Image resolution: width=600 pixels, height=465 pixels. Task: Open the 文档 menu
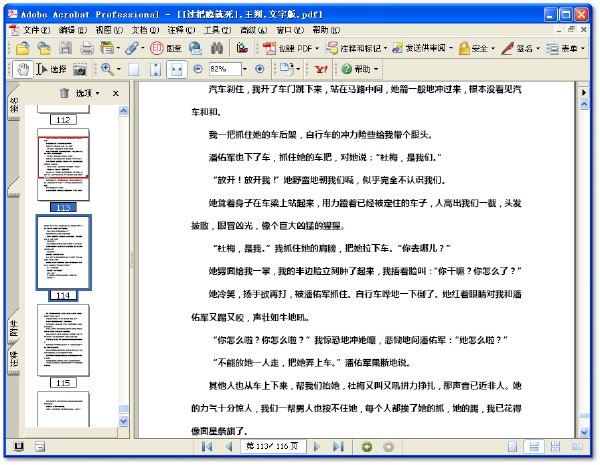click(145, 30)
